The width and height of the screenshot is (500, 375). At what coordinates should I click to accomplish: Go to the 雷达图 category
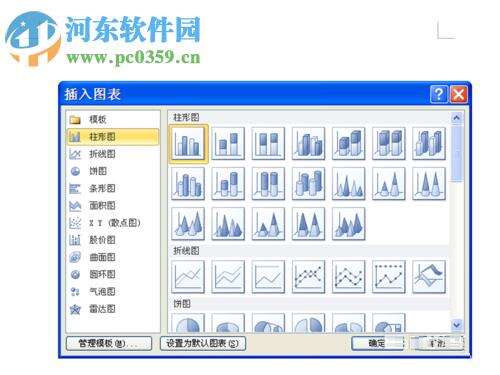(x=113, y=309)
